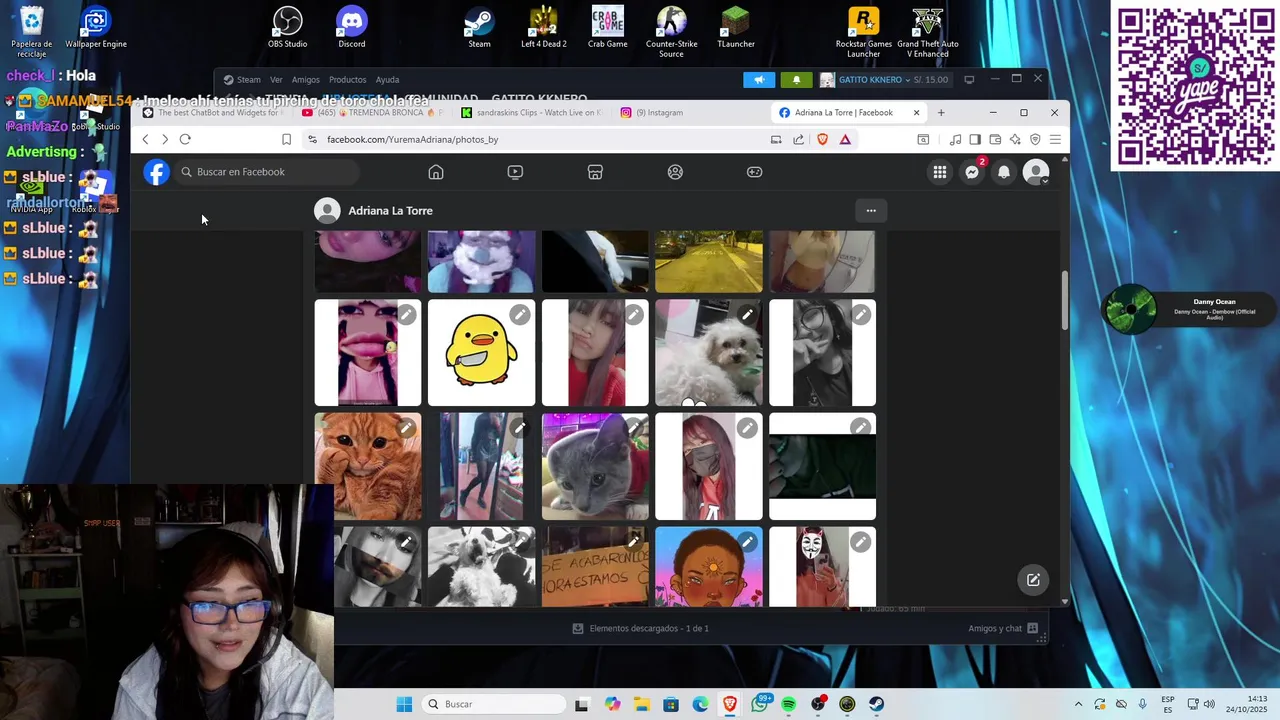Open Left 4 Dead 2 desktop shortcut

[x=543, y=28]
